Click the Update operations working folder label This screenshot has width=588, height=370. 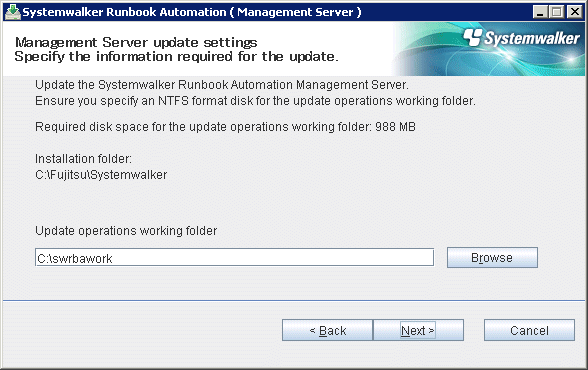click(x=126, y=231)
